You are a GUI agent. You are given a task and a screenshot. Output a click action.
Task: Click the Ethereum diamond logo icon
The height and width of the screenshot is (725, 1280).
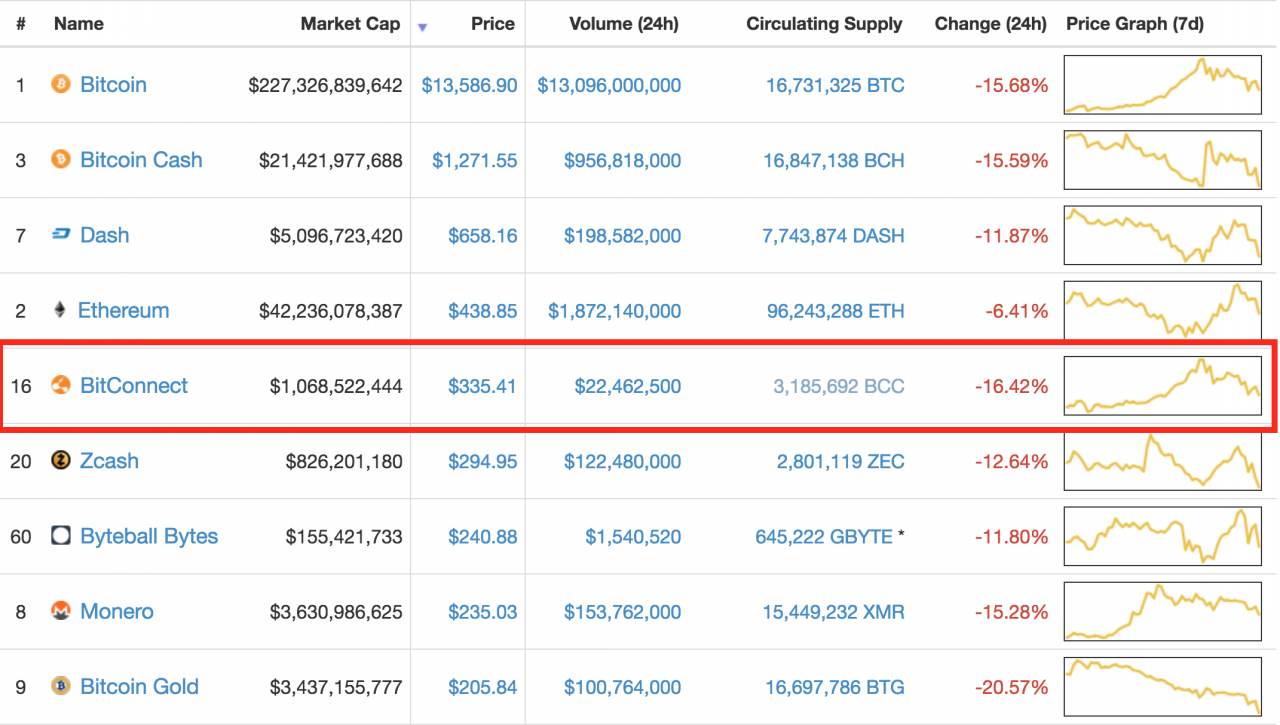click(60, 310)
